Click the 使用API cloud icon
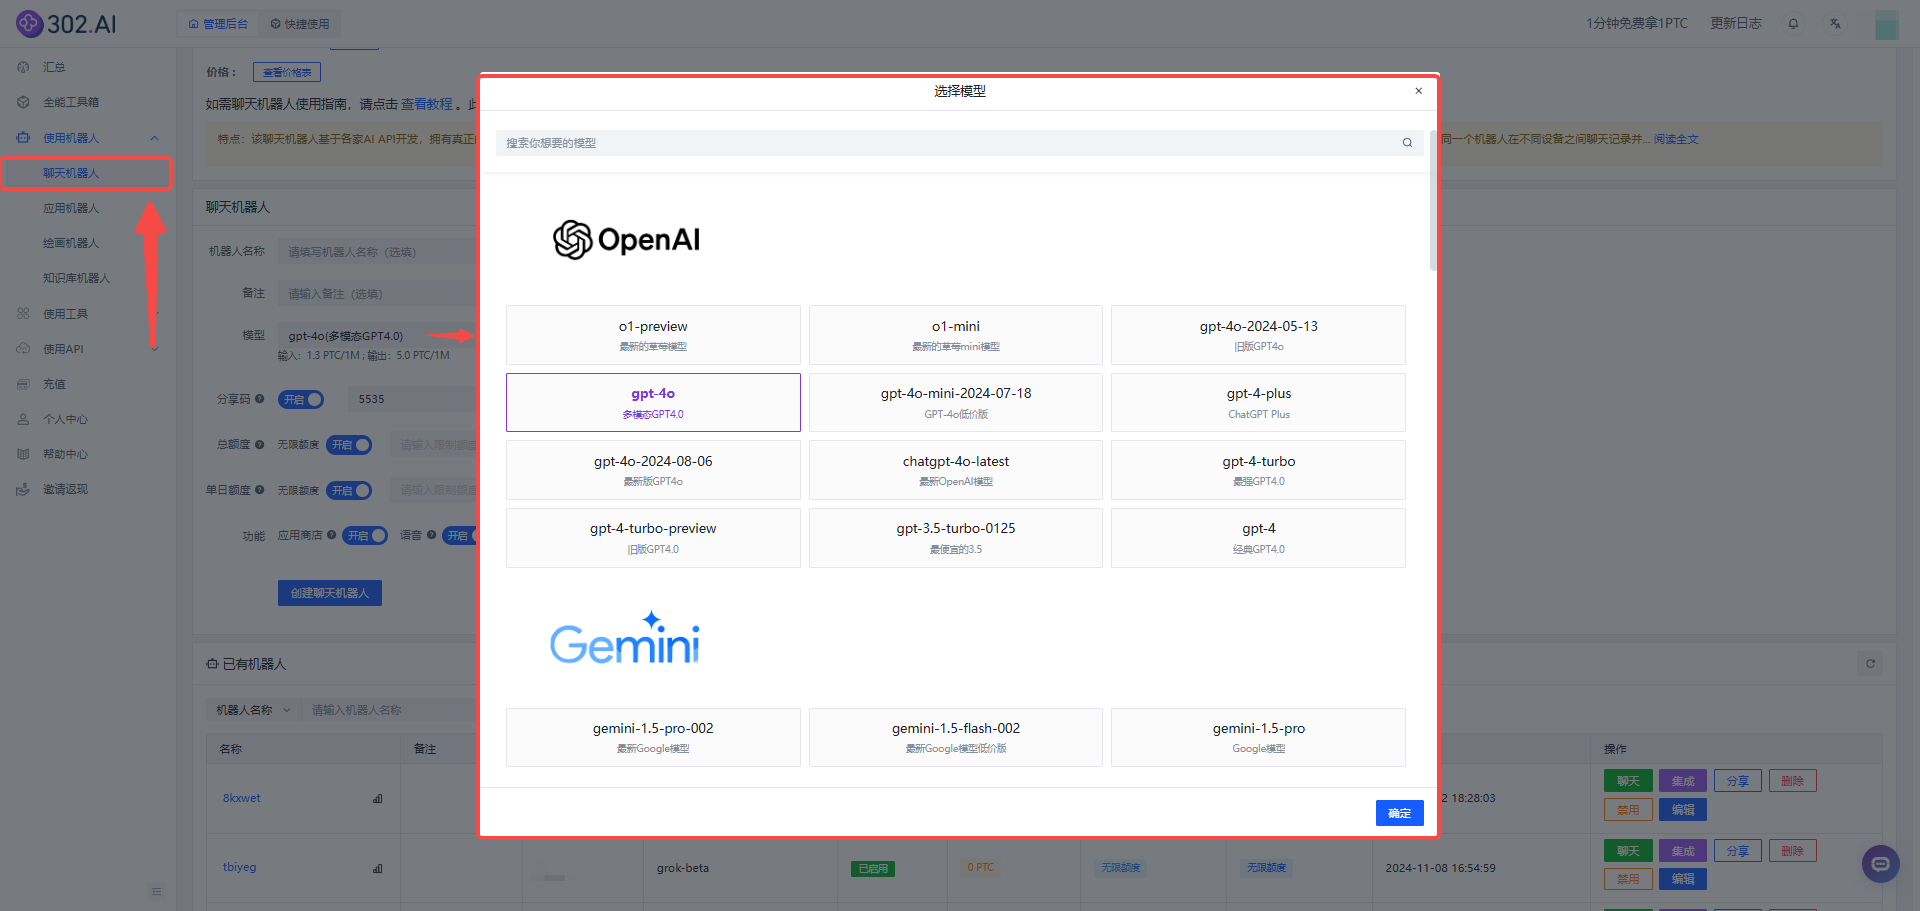 tap(23, 349)
